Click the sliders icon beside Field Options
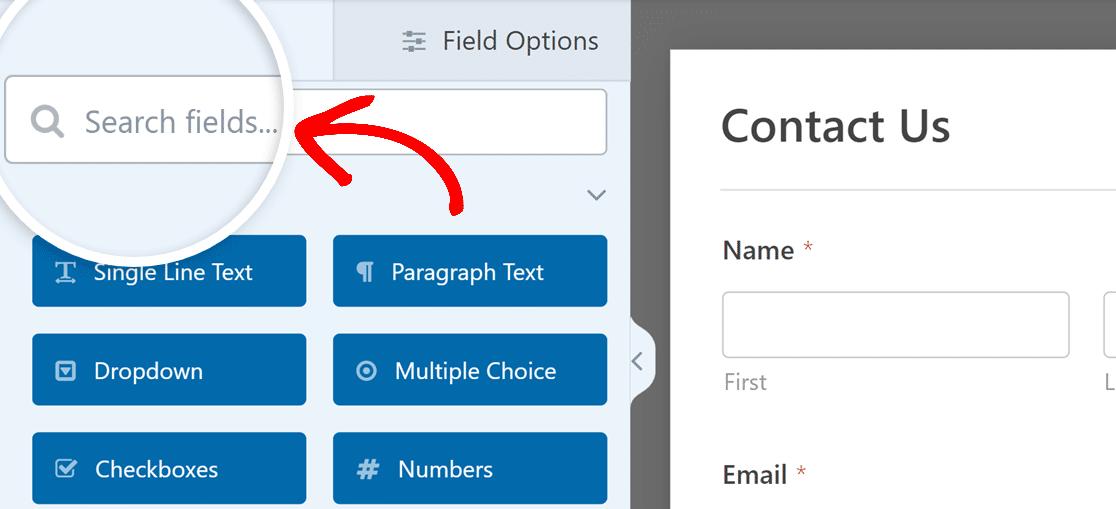The width and height of the screenshot is (1116, 509). coord(414,41)
